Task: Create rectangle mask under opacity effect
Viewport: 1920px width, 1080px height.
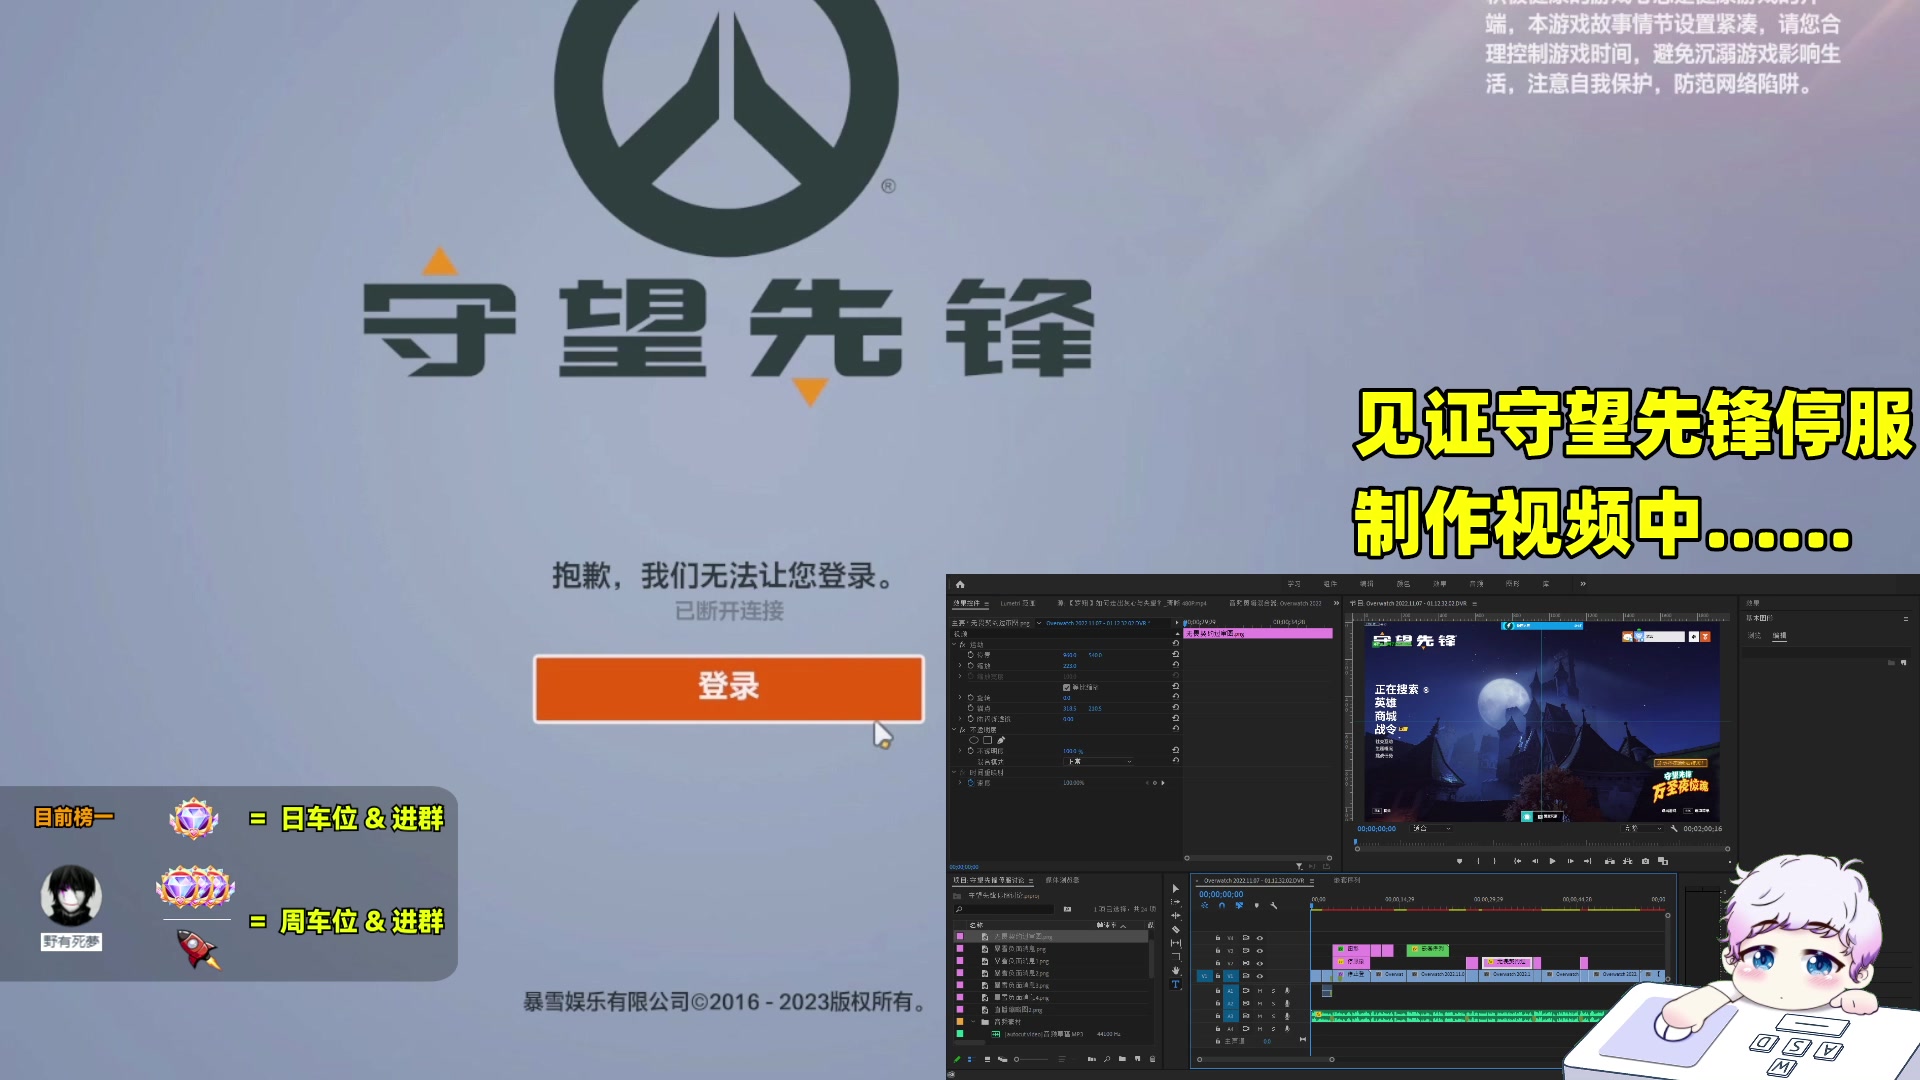Action: [x=987, y=740]
